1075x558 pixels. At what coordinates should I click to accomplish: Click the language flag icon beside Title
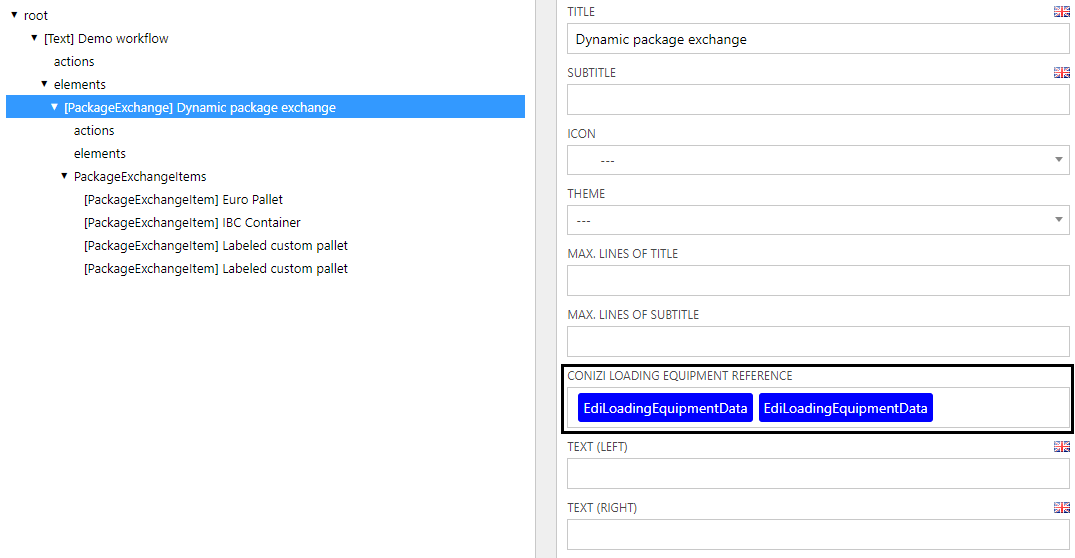pos(1061,12)
